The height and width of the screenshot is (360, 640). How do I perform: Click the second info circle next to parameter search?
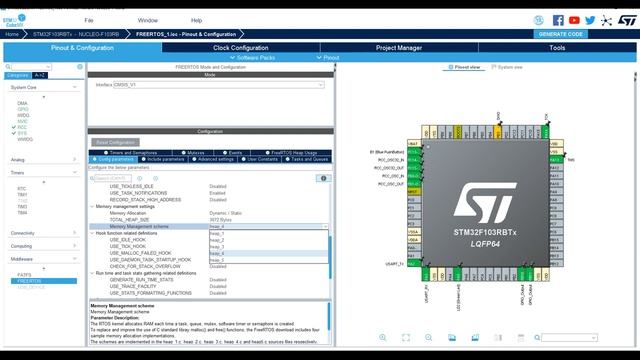[156, 178]
